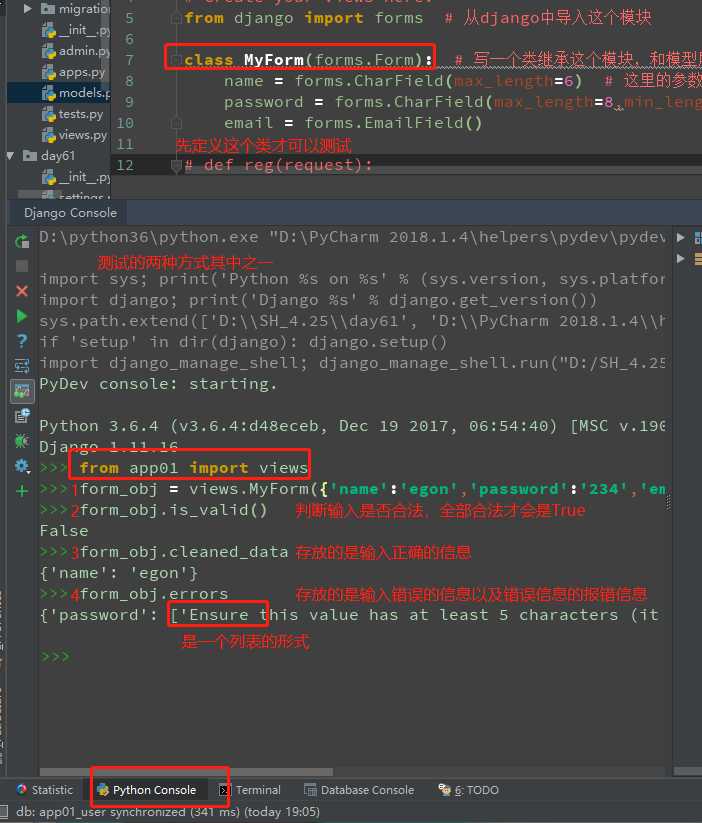The height and width of the screenshot is (823, 702).
Task: Open the Database Console tab
Action: 359,790
